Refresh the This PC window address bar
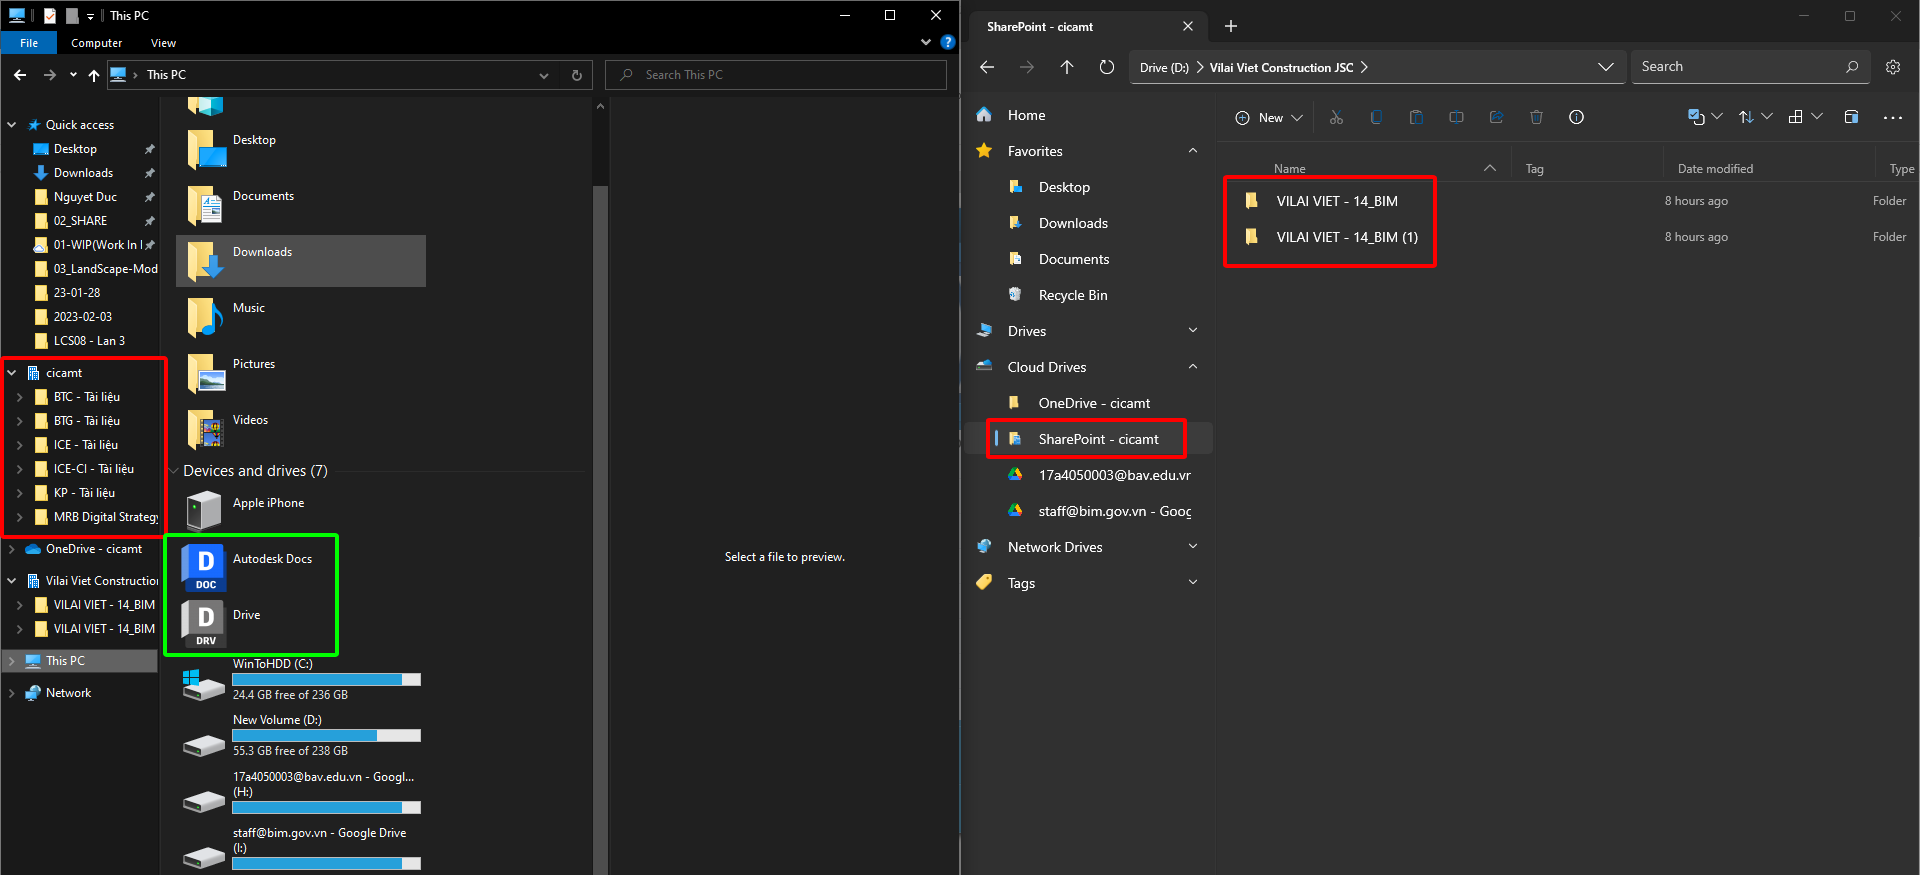The height and width of the screenshot is (875, 1920). [576, 75]
